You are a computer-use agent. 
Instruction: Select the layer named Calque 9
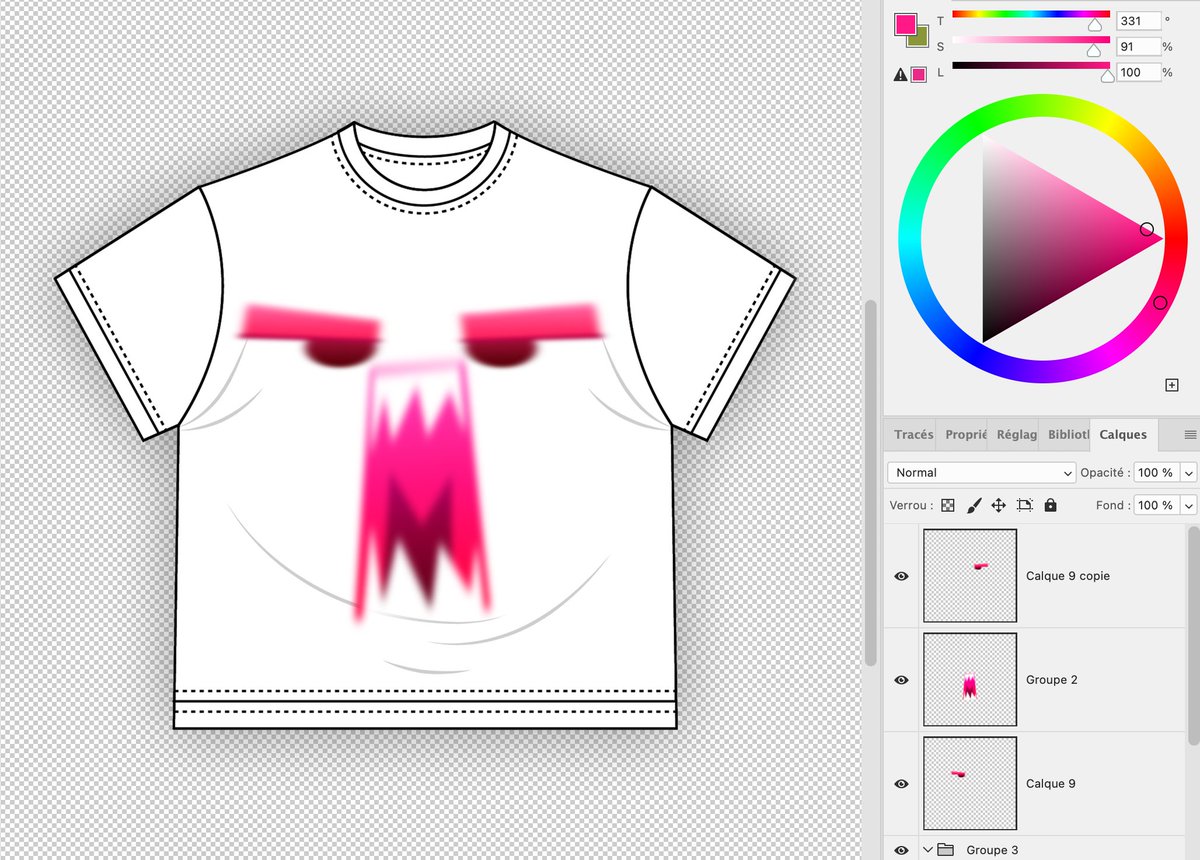click(x=1050, y=784)
